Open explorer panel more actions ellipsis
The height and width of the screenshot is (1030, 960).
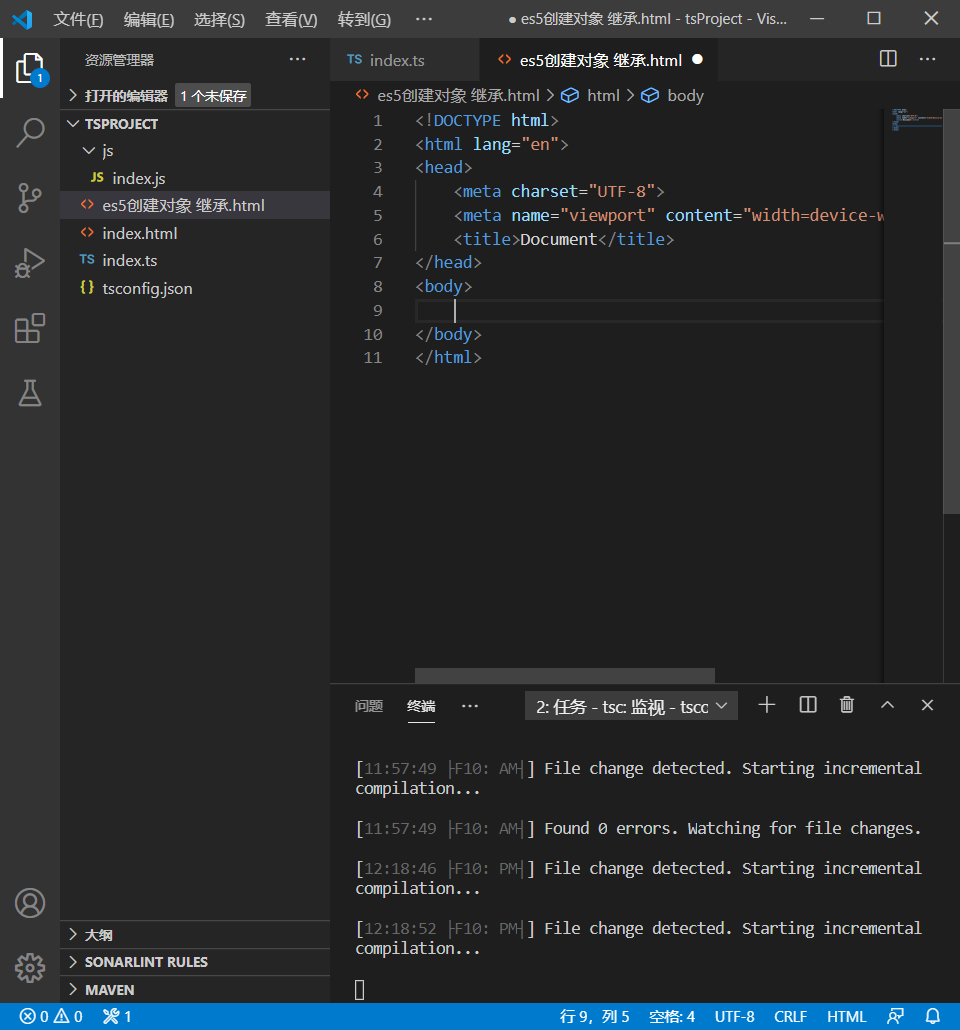[x=298, y=60]
